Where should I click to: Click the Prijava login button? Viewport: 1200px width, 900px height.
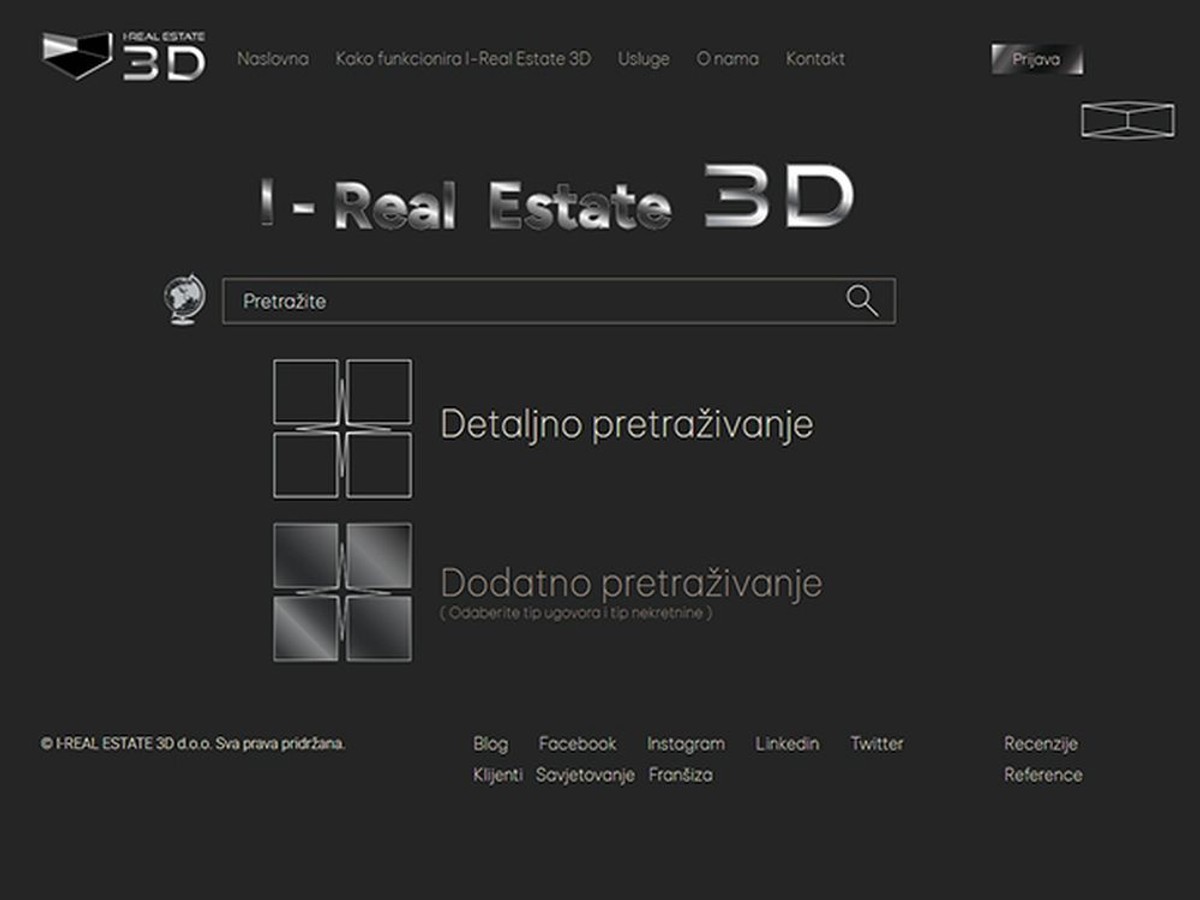pyautogui.click(x=1036, y=59)
